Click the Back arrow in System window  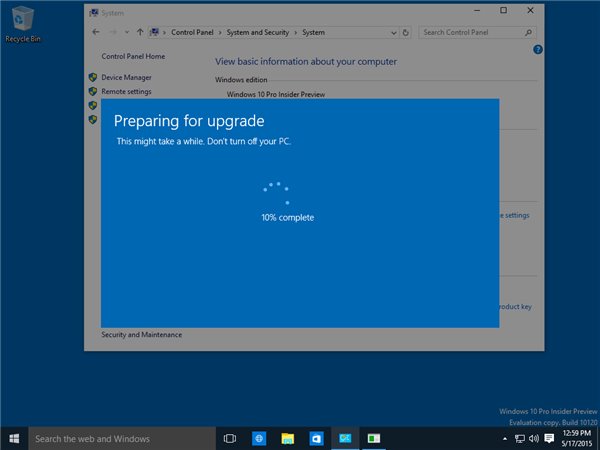coord(96,32)
